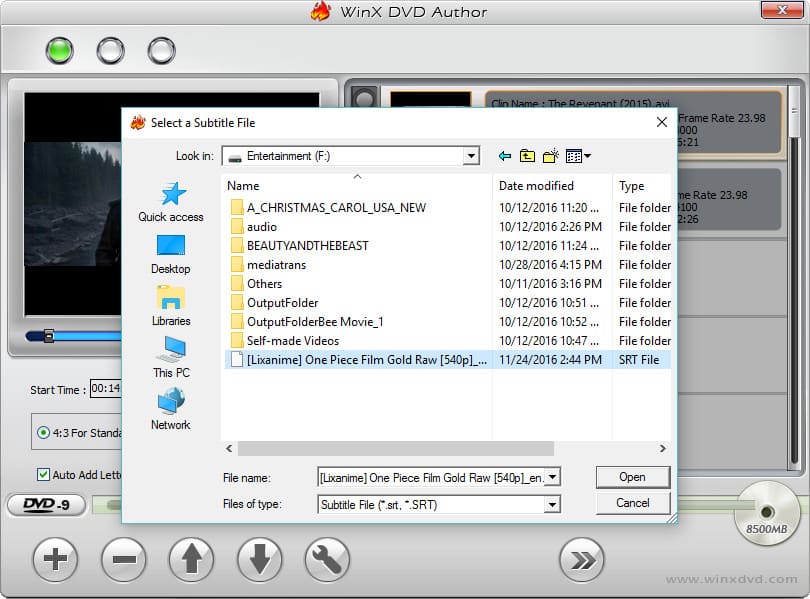The width and height of the screenshot is (810, 599).
Task: Proceed with the double-arrow next button
Action: point(582,560)
